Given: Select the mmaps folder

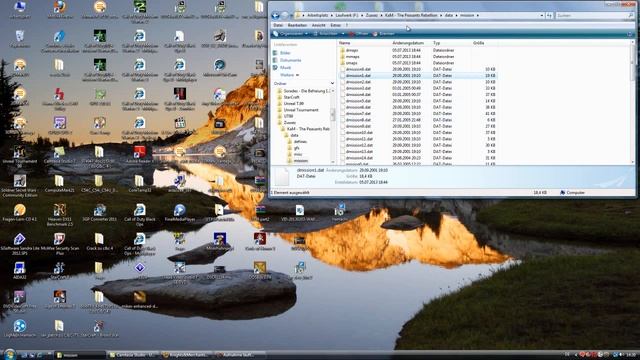Looking at the screenshot, I should click(x=352, y=57).
